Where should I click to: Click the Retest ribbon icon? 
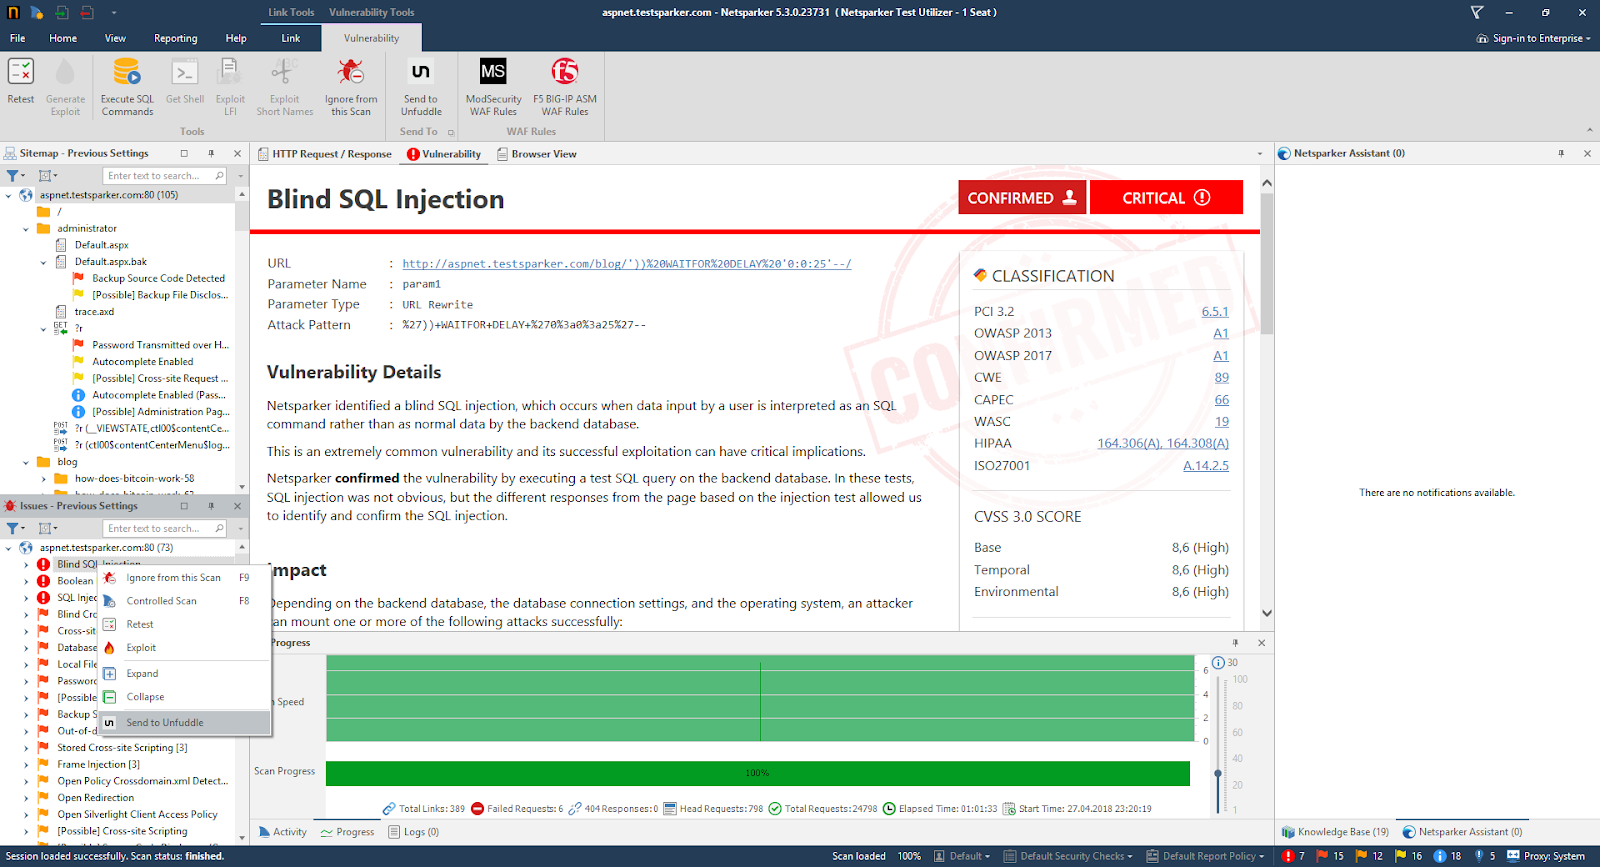(x=20, y=73)
